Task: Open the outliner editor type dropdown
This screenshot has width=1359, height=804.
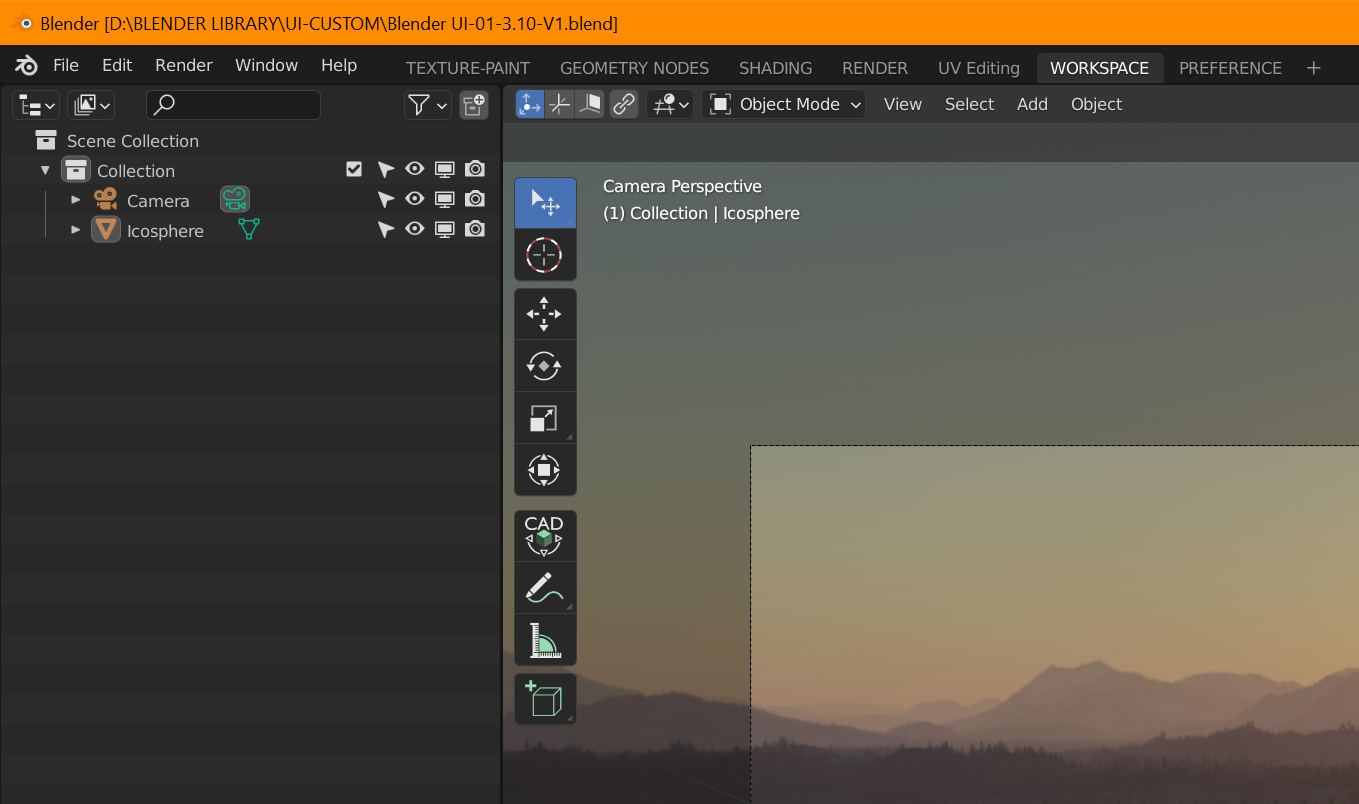Action: [x=36, y=105]
